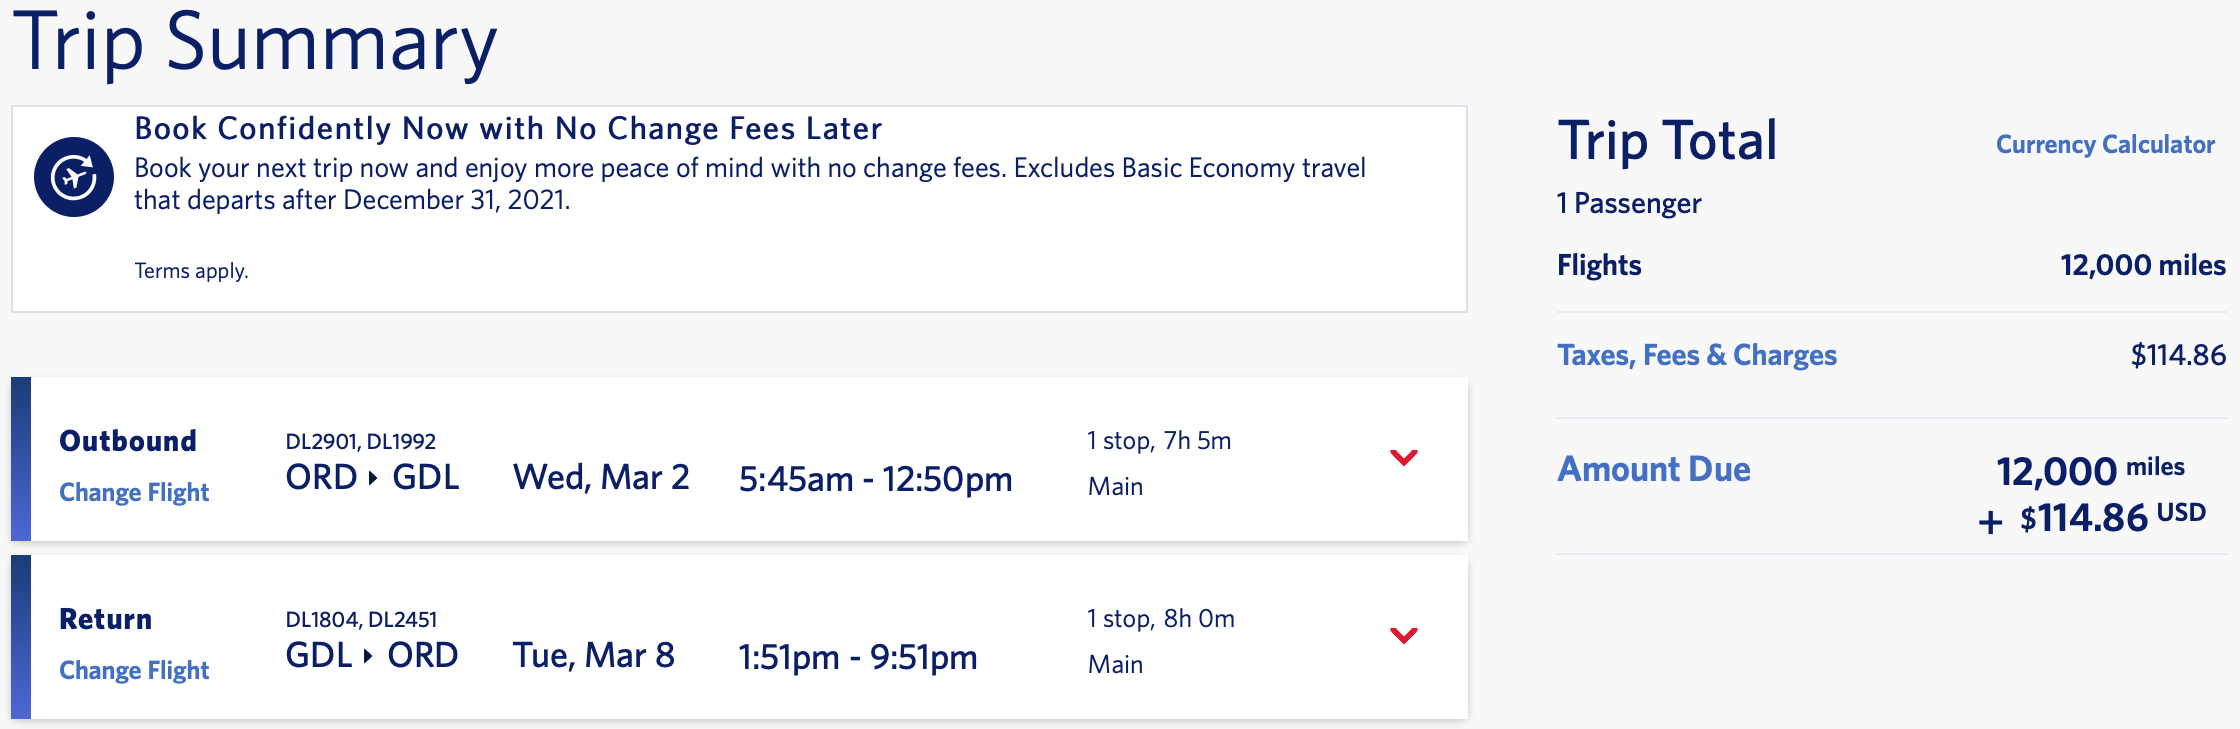Open the Currency Calculator

tap(2104, 144)
